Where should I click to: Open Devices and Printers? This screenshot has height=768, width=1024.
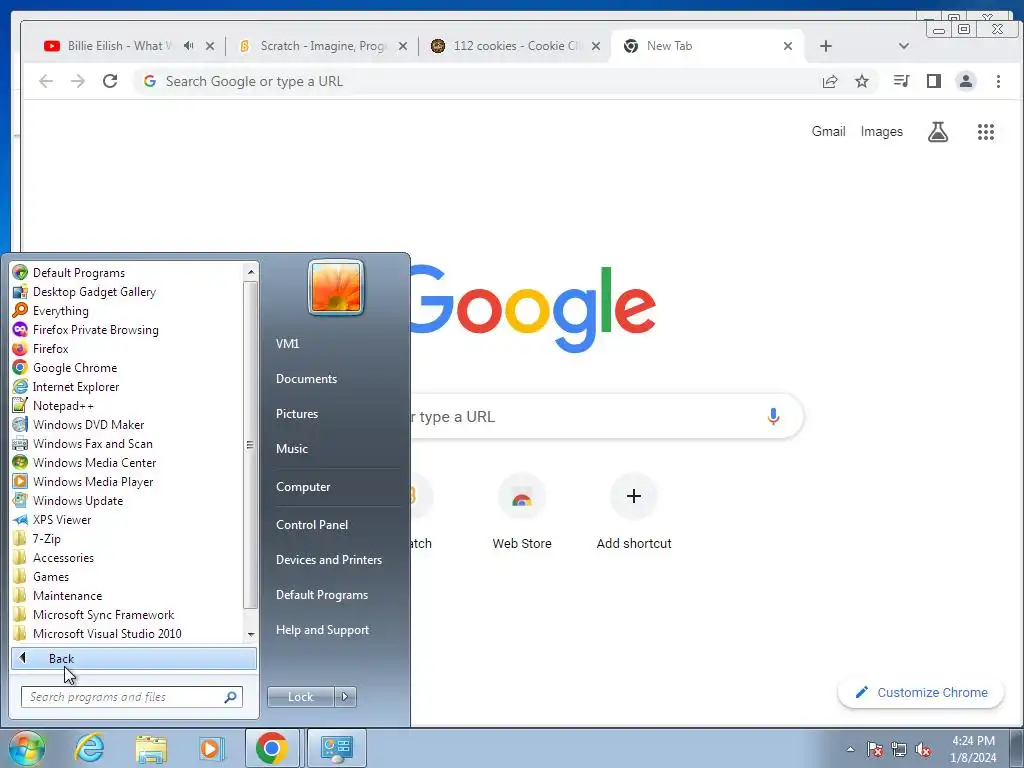[328, 560]
